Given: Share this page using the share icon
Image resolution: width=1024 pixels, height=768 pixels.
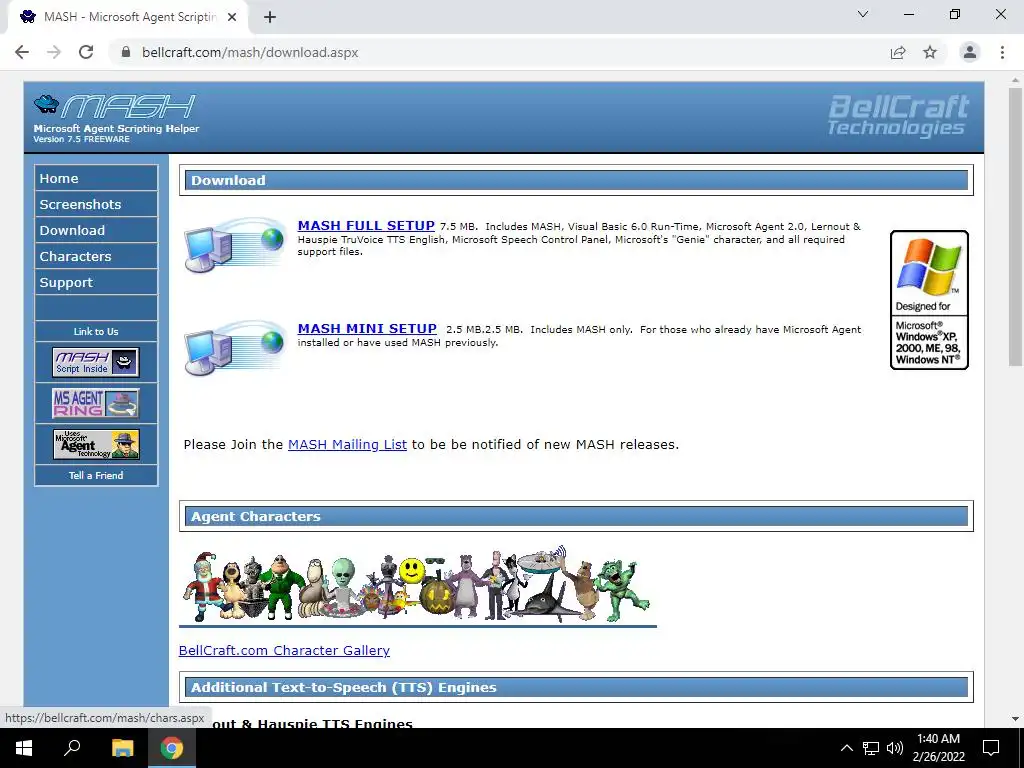Looking at the screenshot, I should coord(898,52).
